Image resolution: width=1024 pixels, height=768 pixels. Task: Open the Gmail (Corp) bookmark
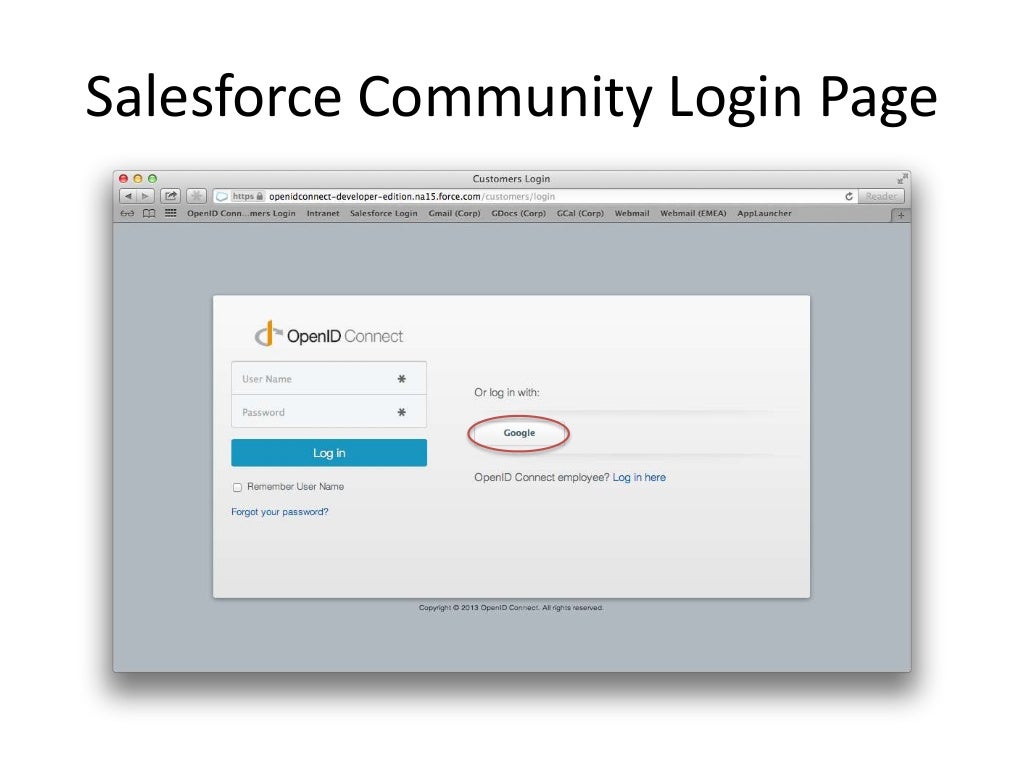(x=454, y=214)
